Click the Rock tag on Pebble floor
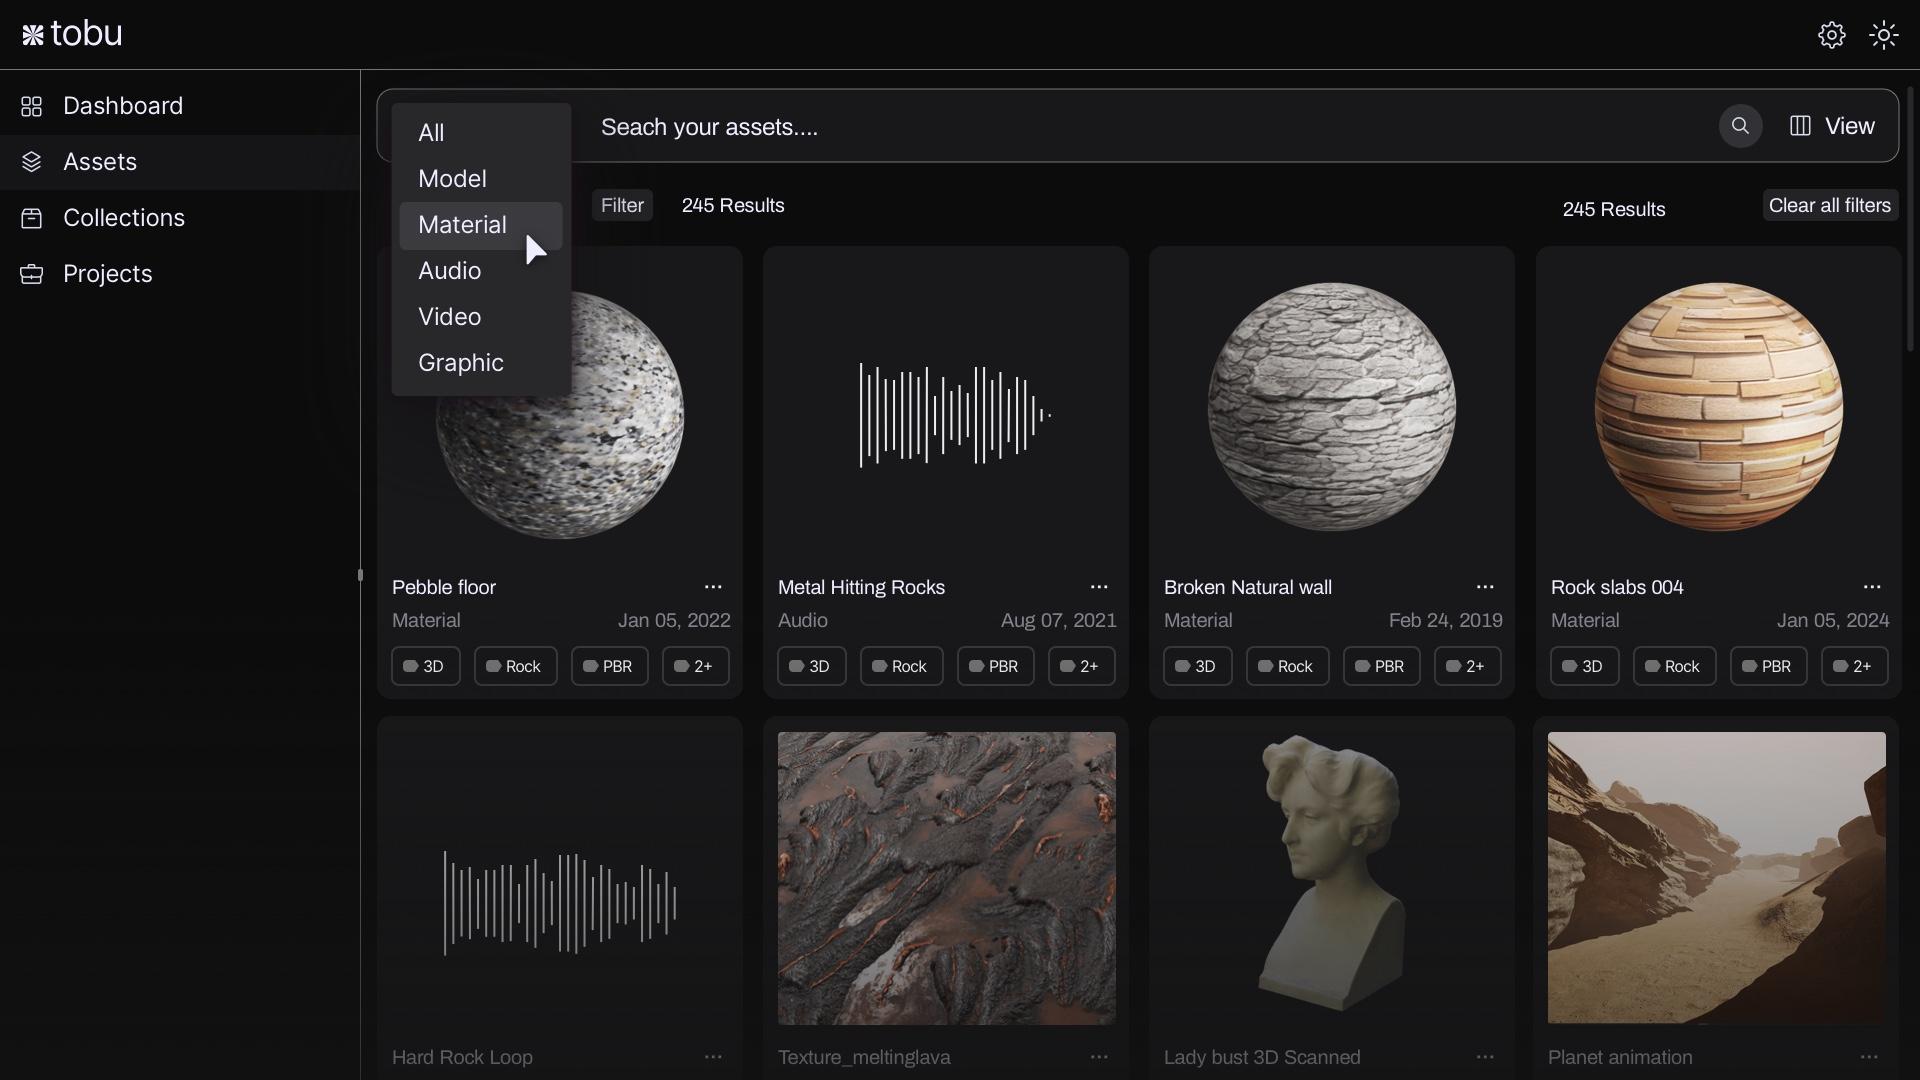This screenshot has width=1920, height=1080. (x=515, y=666)
